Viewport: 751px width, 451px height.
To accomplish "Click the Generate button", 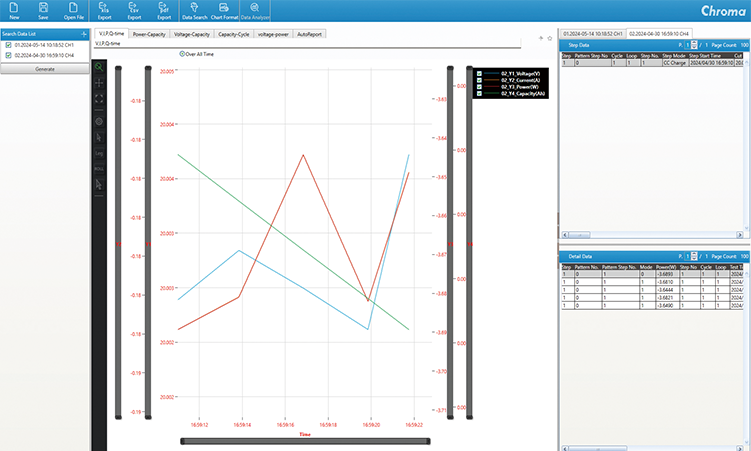I will click(x=44, y=69).
